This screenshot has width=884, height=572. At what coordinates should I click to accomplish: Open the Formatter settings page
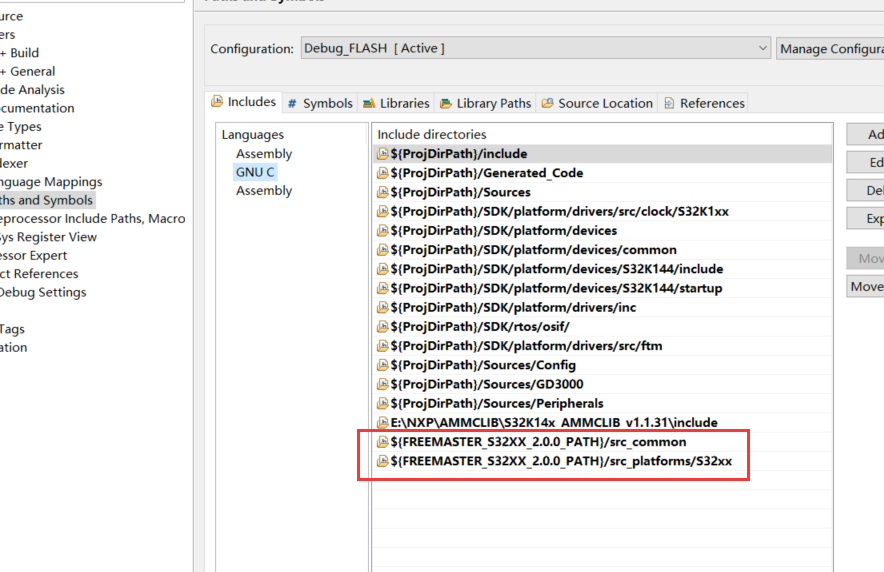21,145
